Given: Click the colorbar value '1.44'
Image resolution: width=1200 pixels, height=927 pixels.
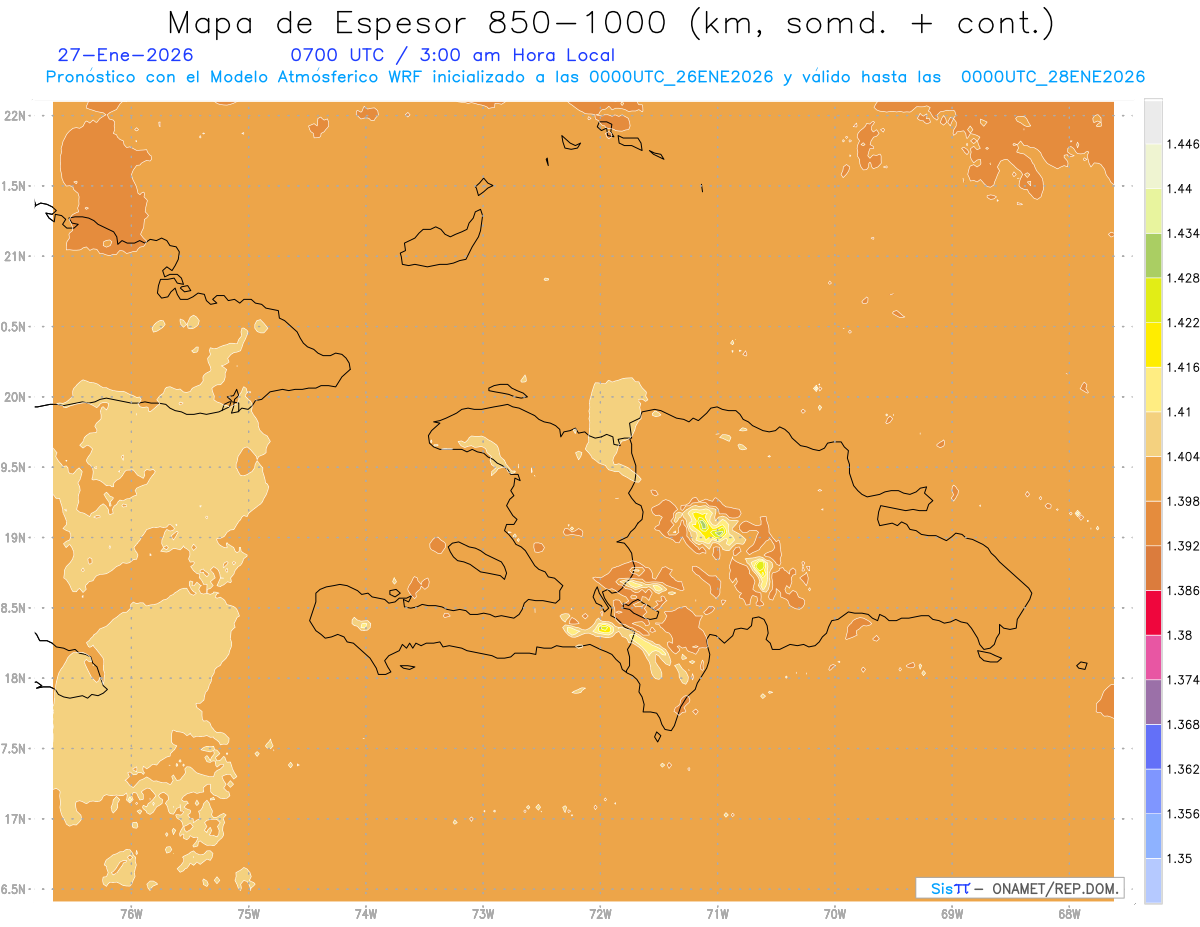Looking at the screenshot, I should tap(1178, 189).
